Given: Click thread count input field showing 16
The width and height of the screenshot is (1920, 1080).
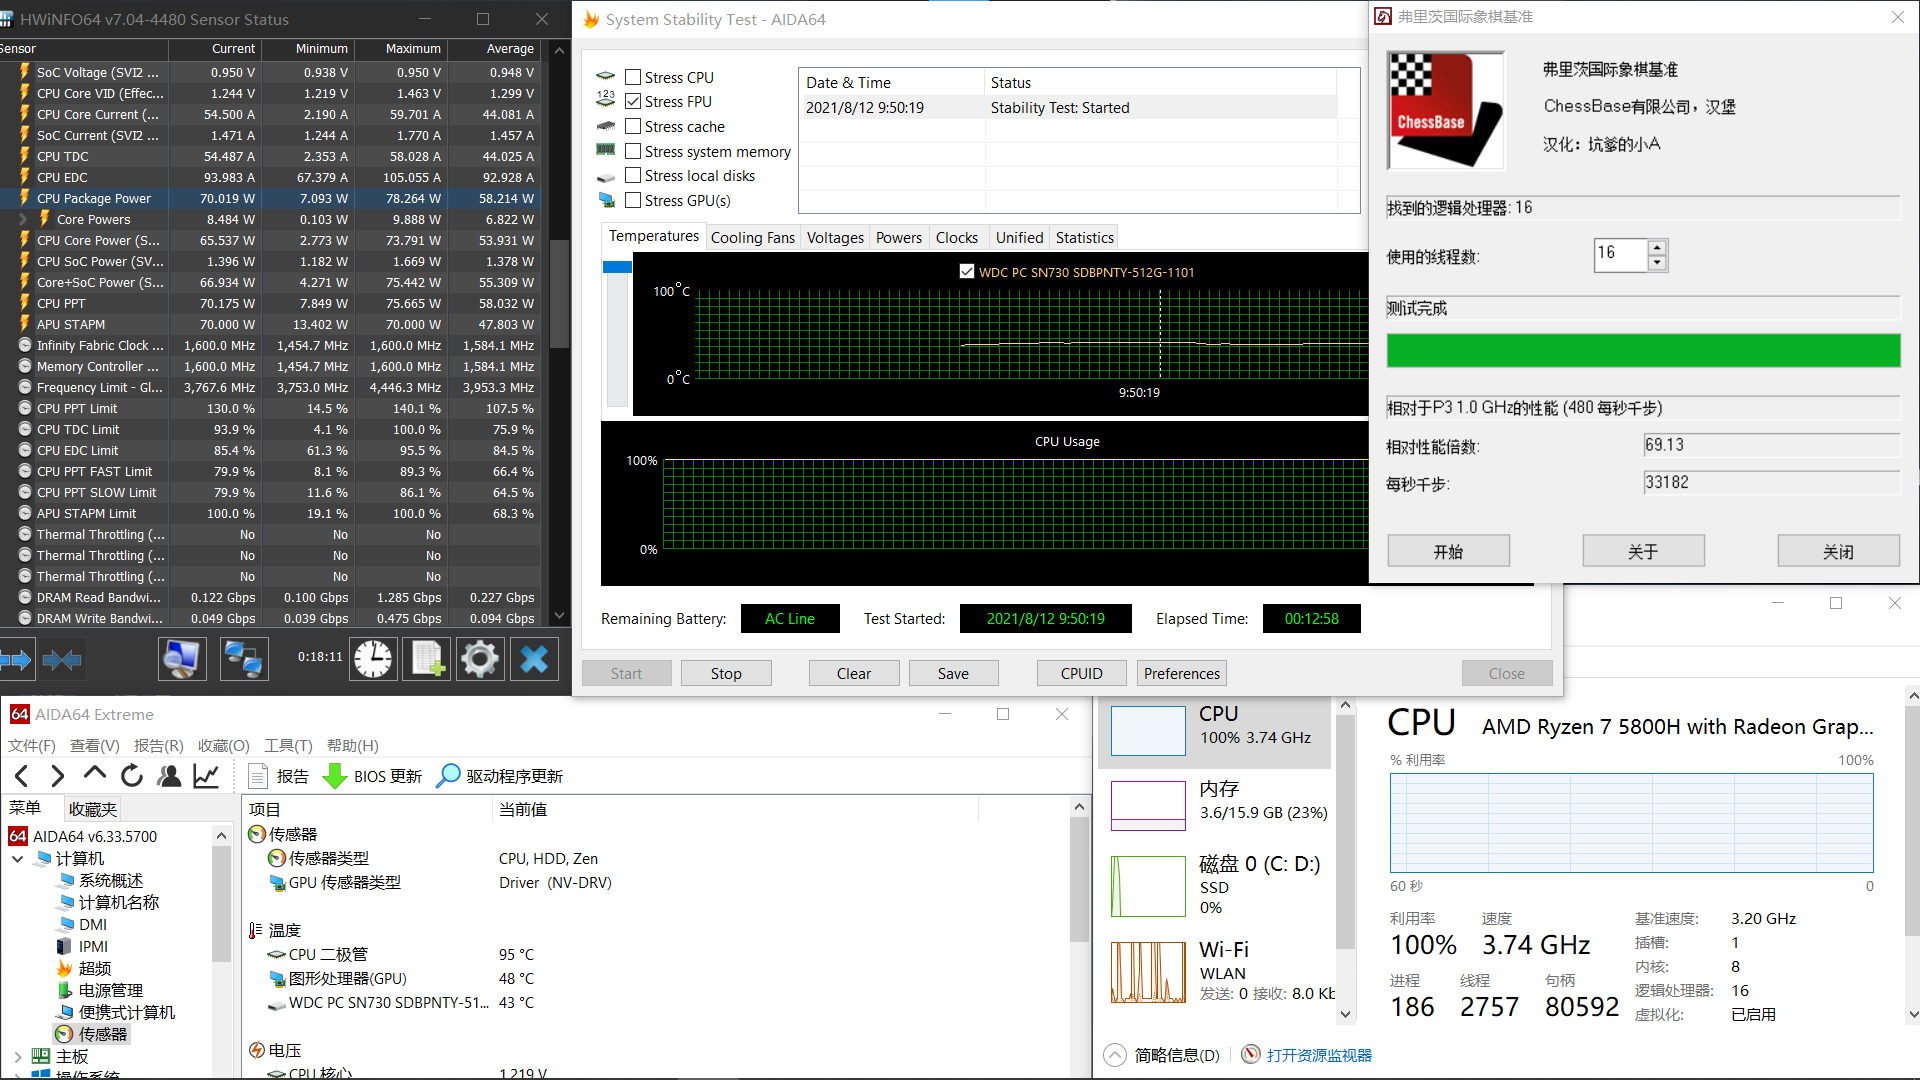Looking at the screenshot, I should pos(1620,254).
